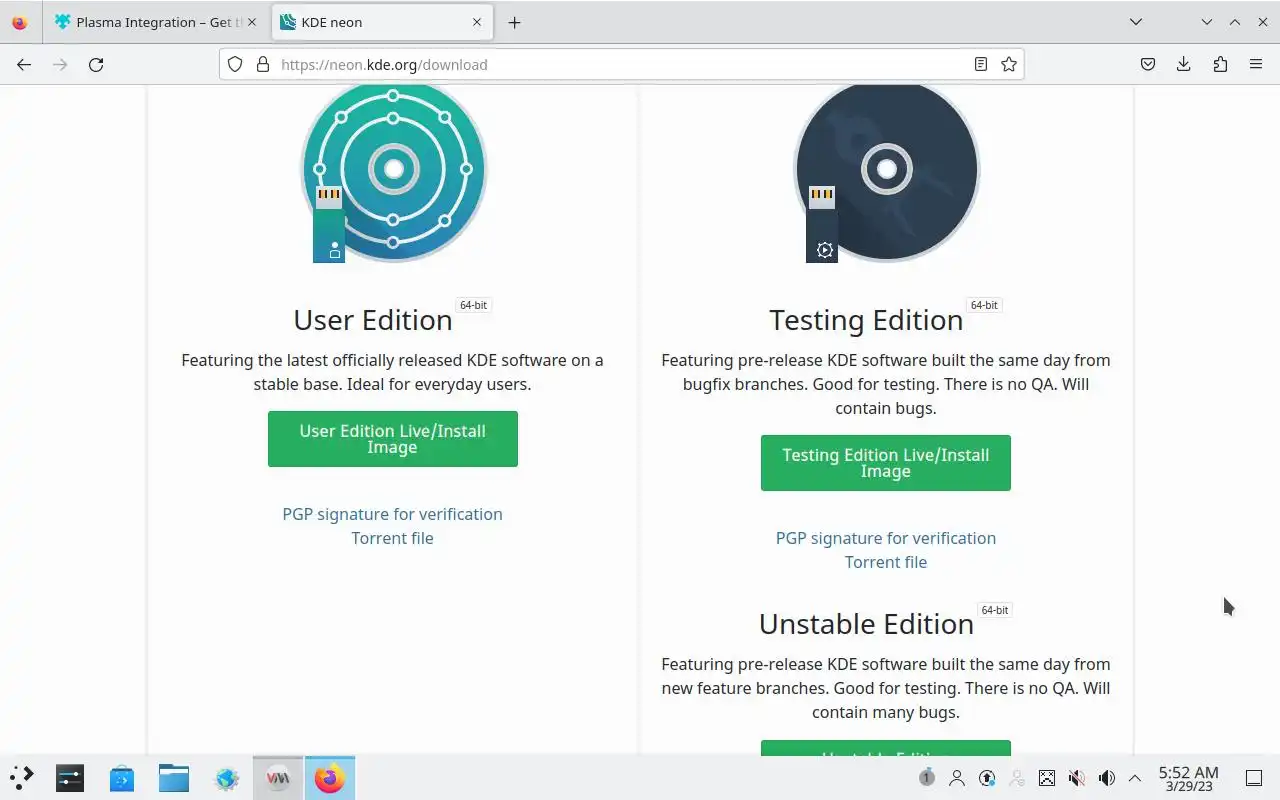Click the 64-bit badge beside User Edition
Screen dimensions: 1280x800
coord(473,305)
